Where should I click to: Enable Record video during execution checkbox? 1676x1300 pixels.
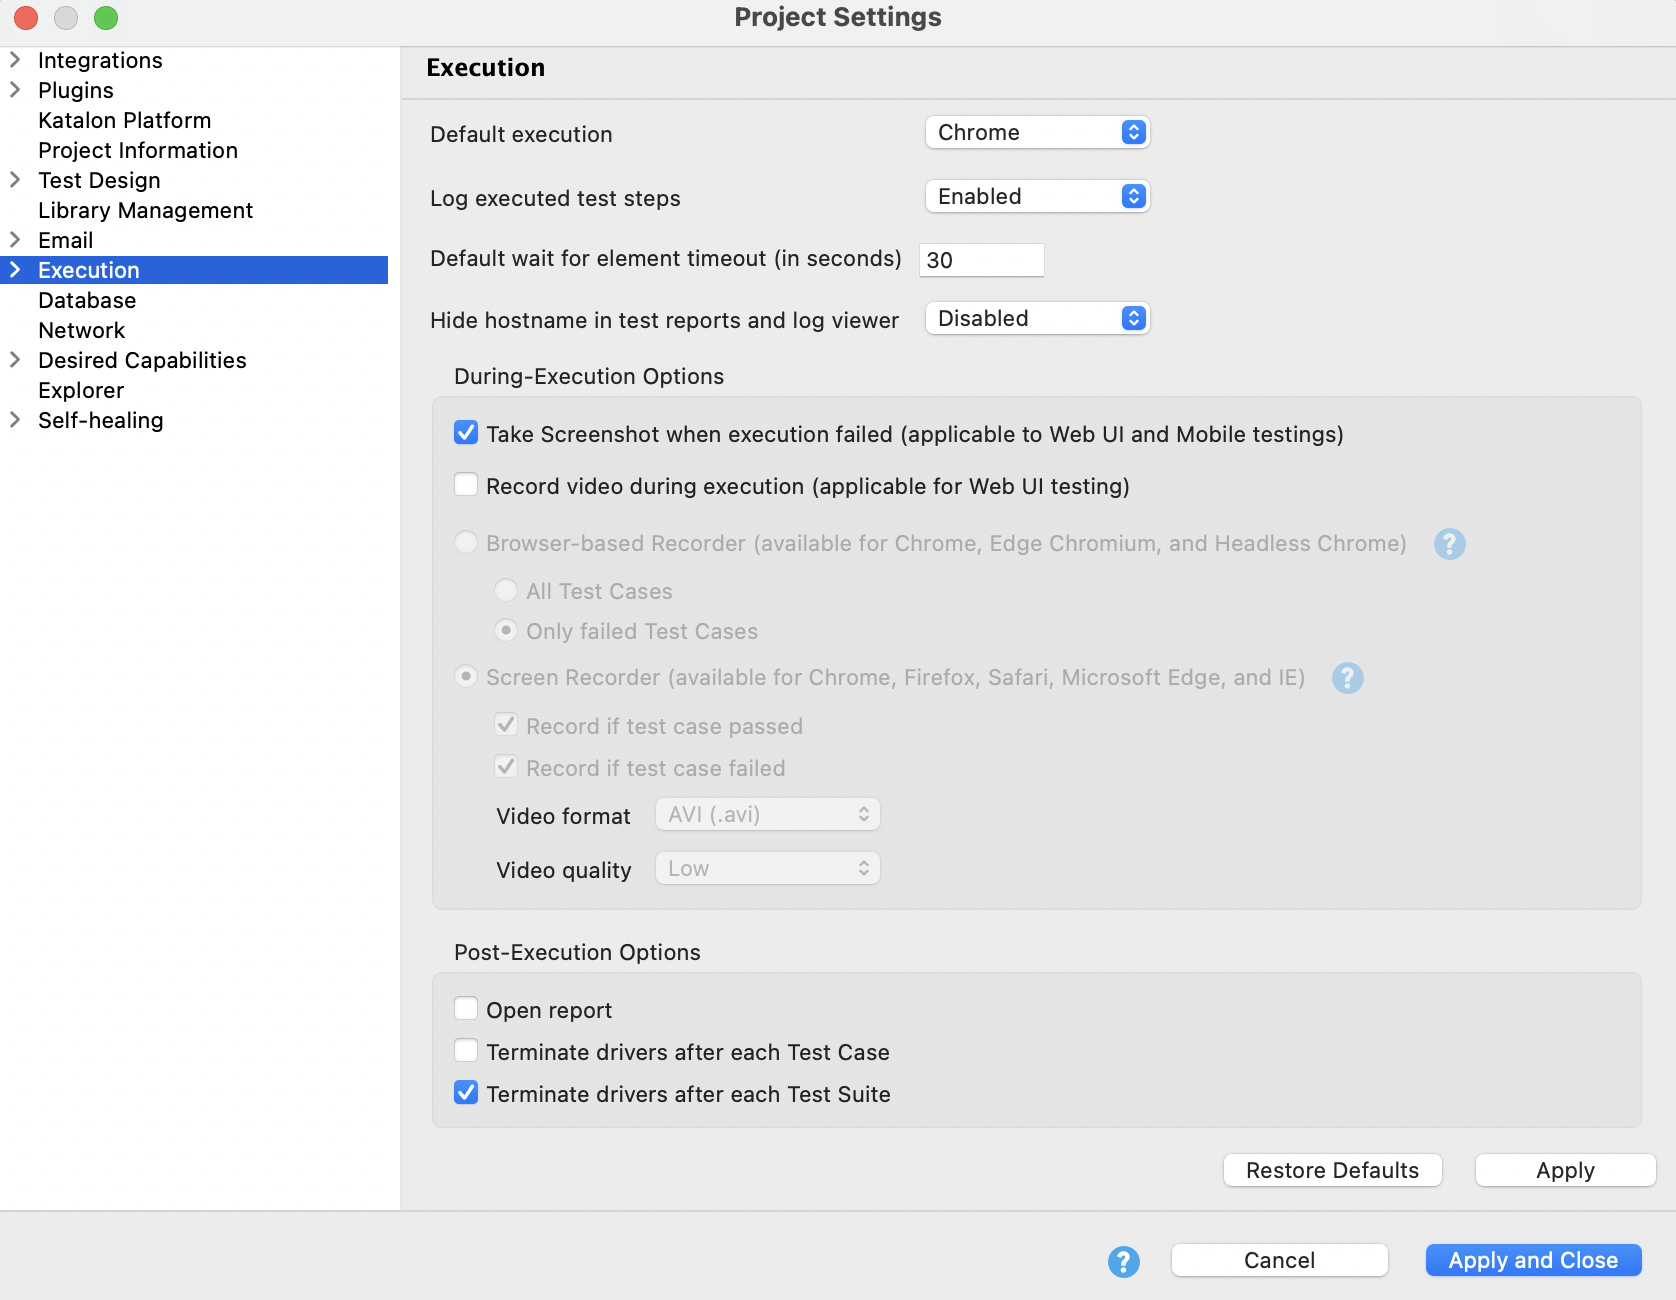point(466,486)
